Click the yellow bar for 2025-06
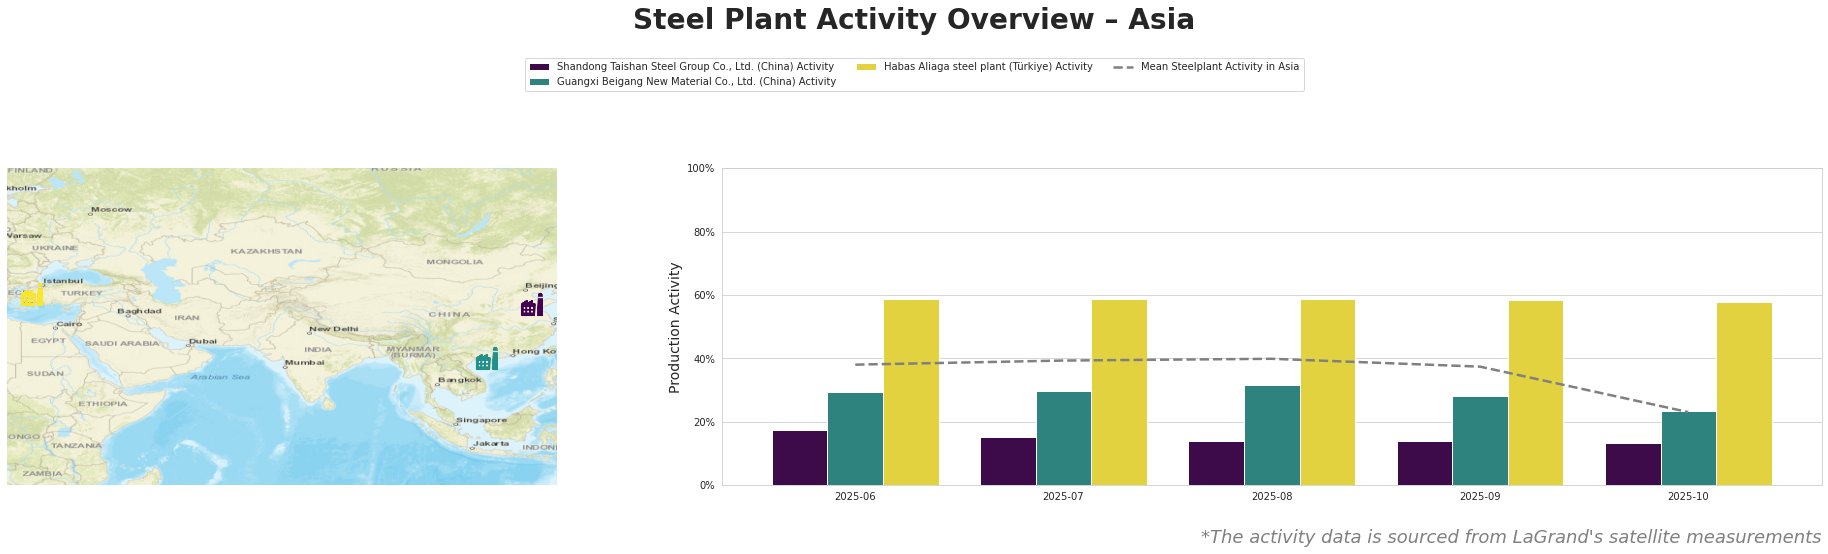This screenshot has width=1828, height=554. [911, 392]
